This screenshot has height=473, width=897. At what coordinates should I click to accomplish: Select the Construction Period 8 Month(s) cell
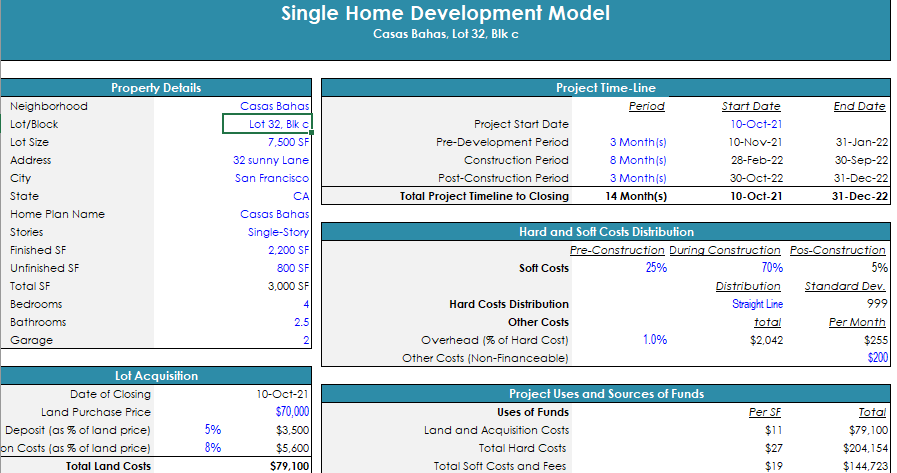tap(637, 160)
